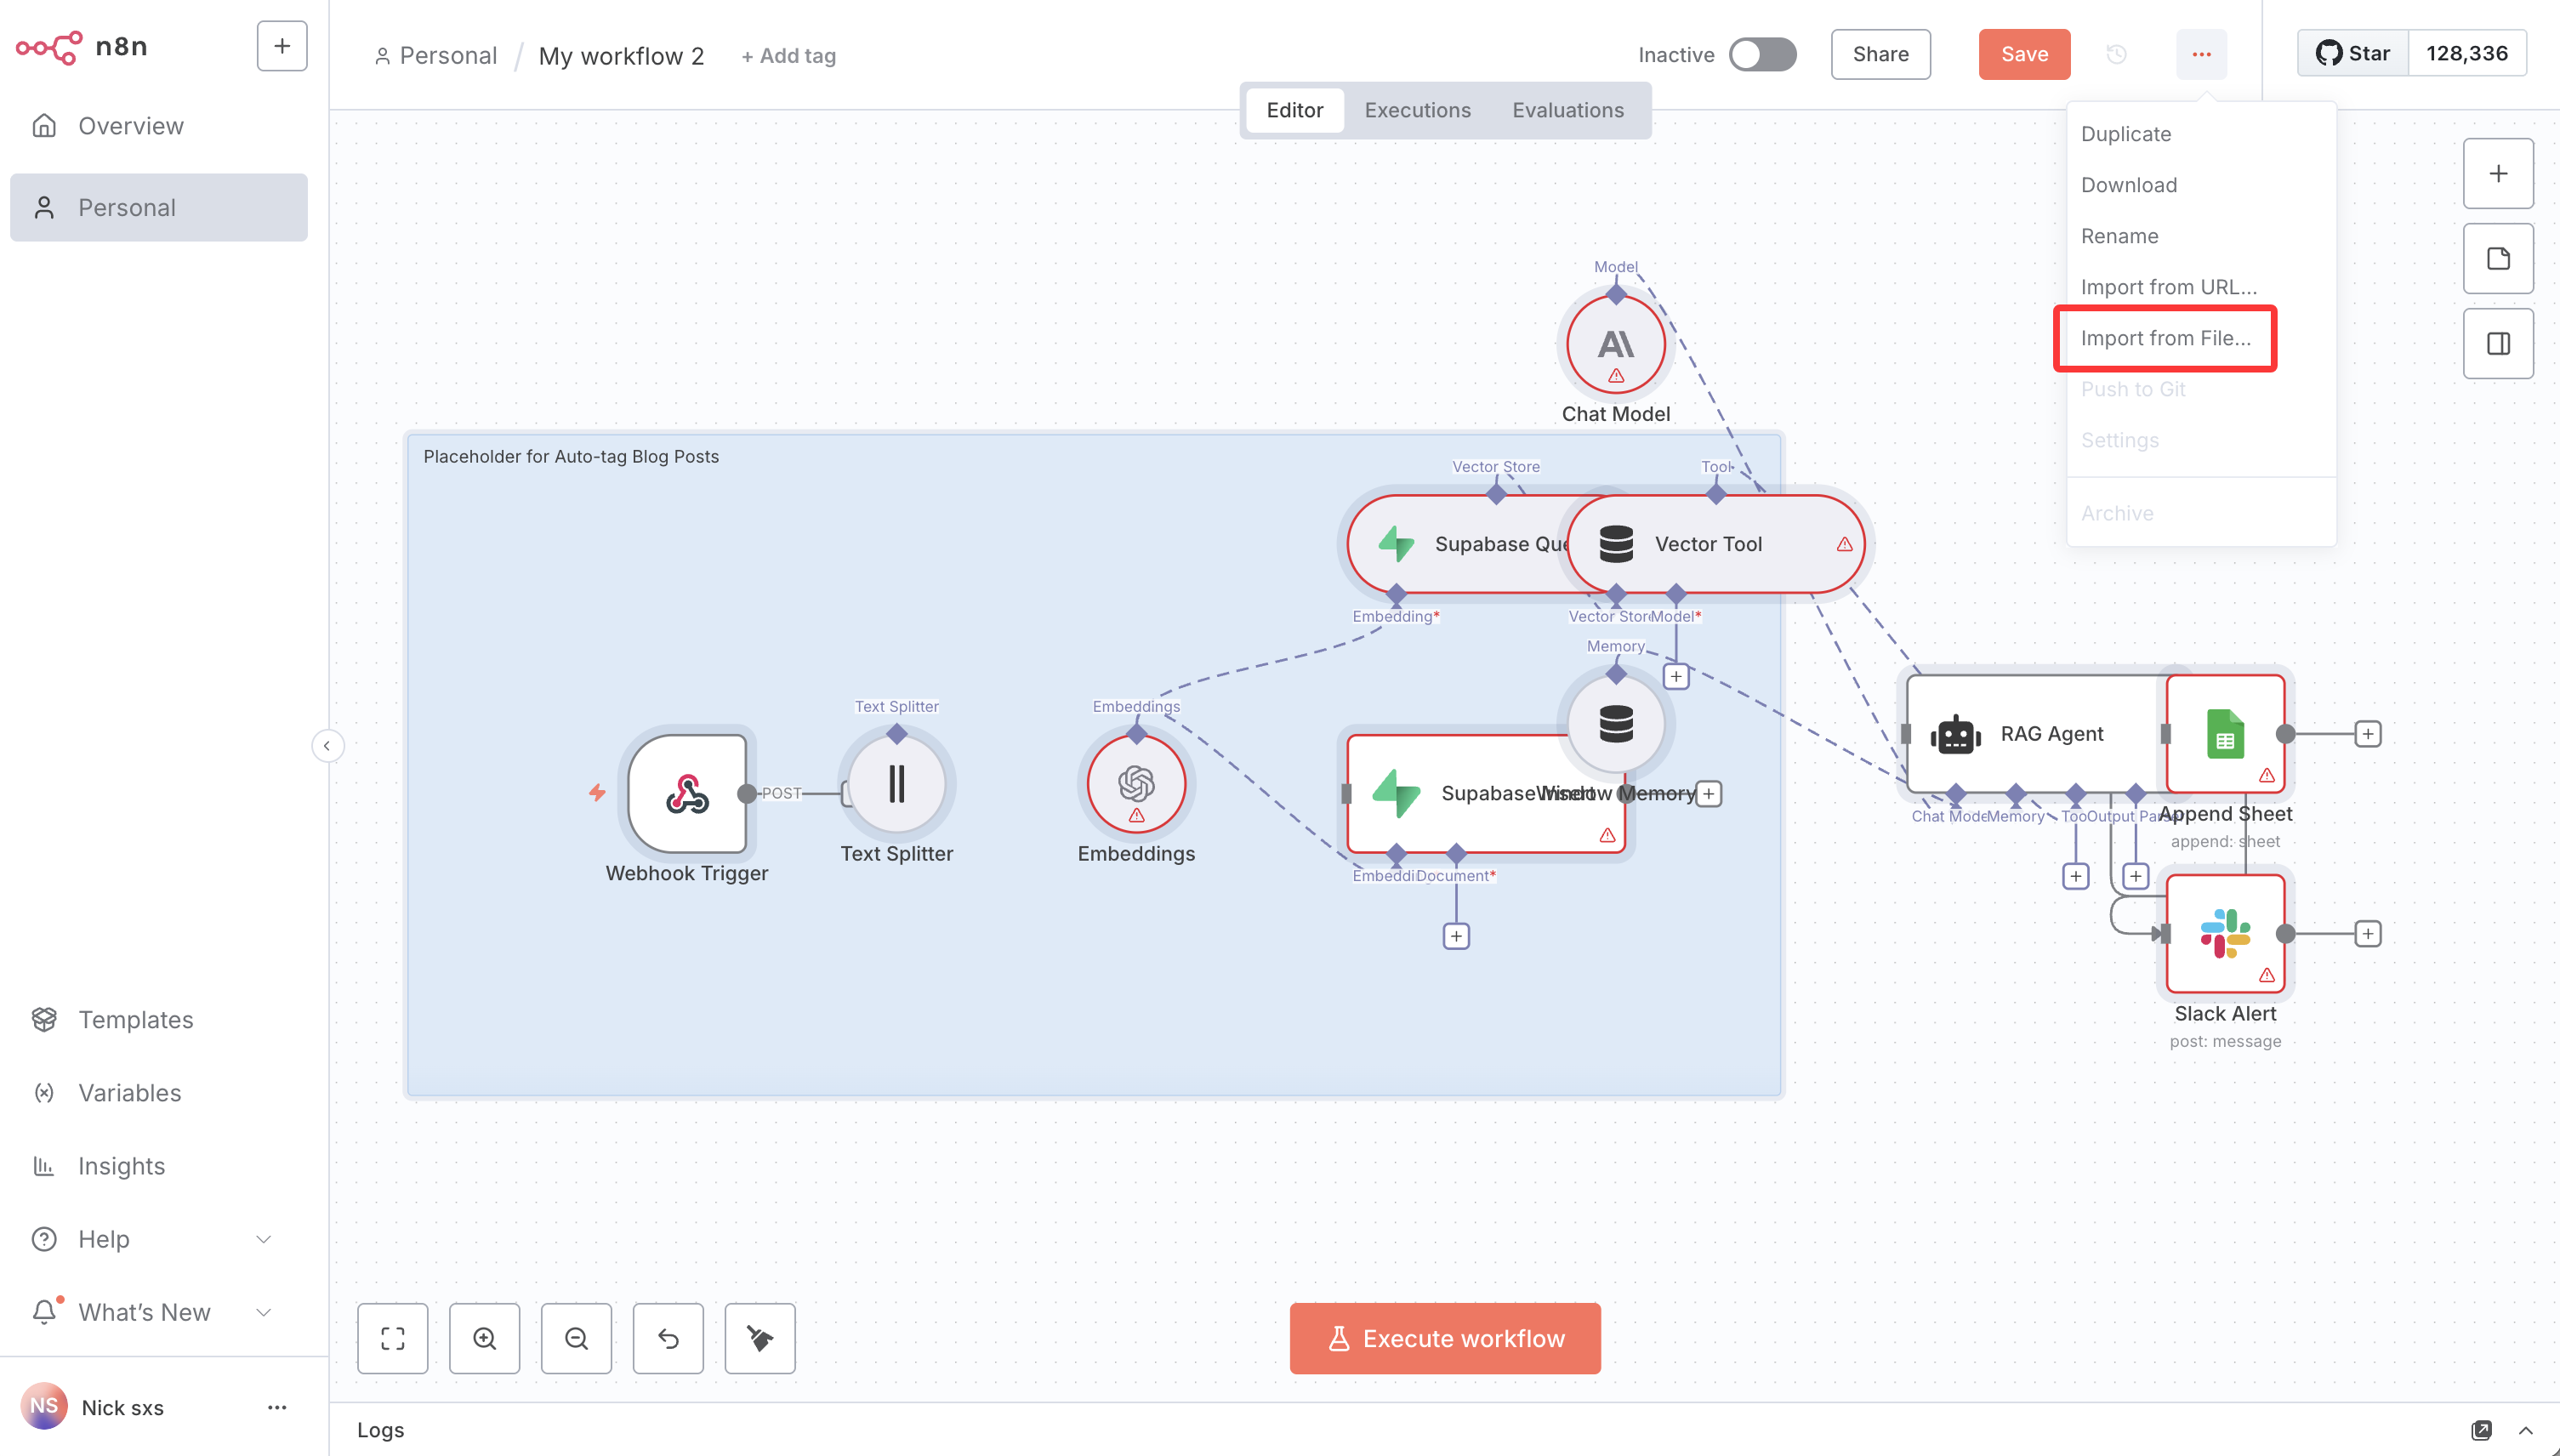The height and width of the screenshot is (1456, 2560).
Task: Open Nick sxs user options menu
Action: 277,1407
